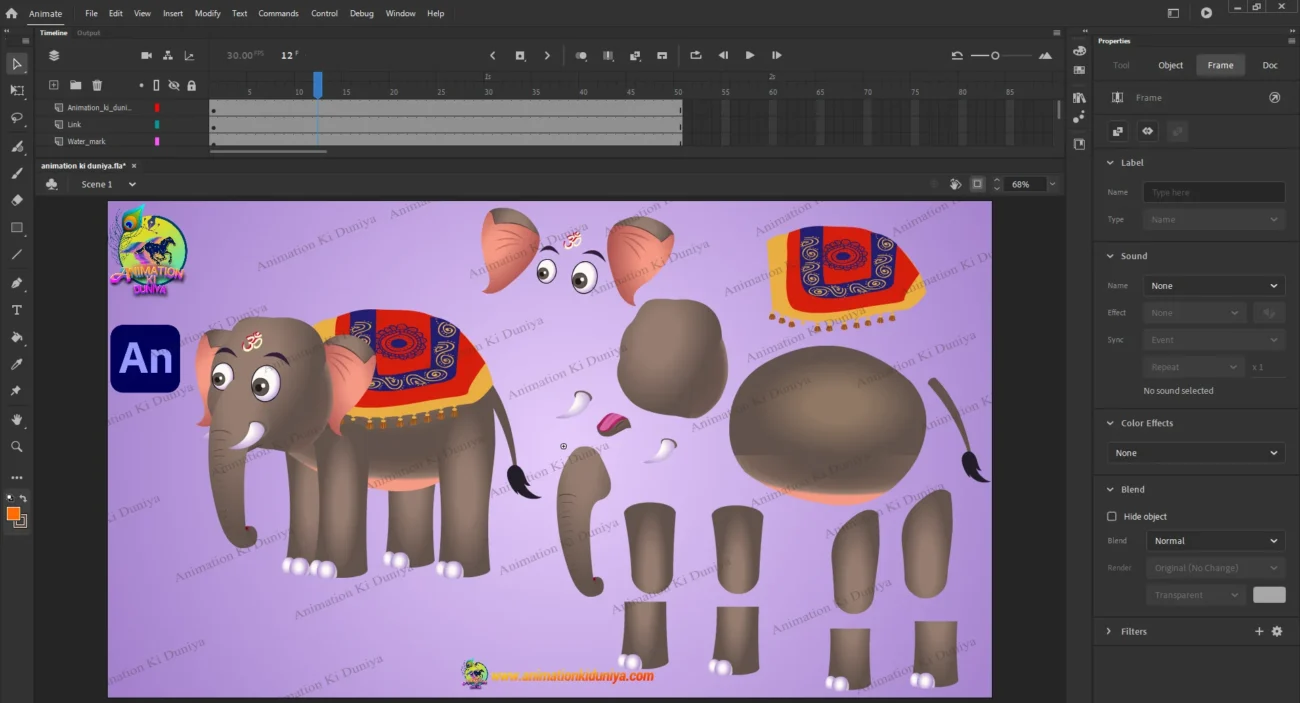This screenshot has width=1300, height=703.
Task: Pick the Text tool
Action: 17,310
